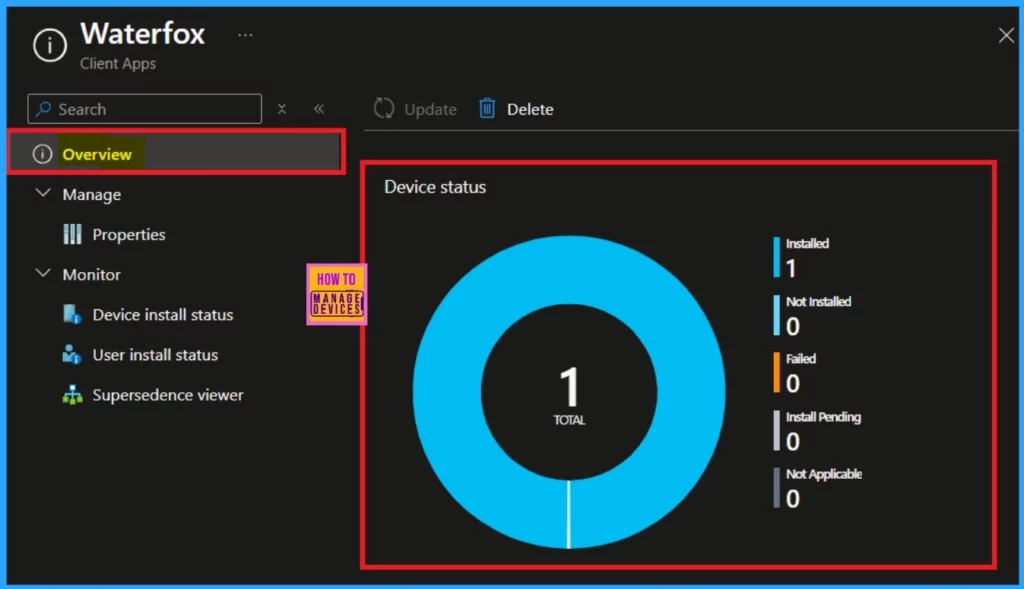Choose the Delete toolbar button

(516, 109)
